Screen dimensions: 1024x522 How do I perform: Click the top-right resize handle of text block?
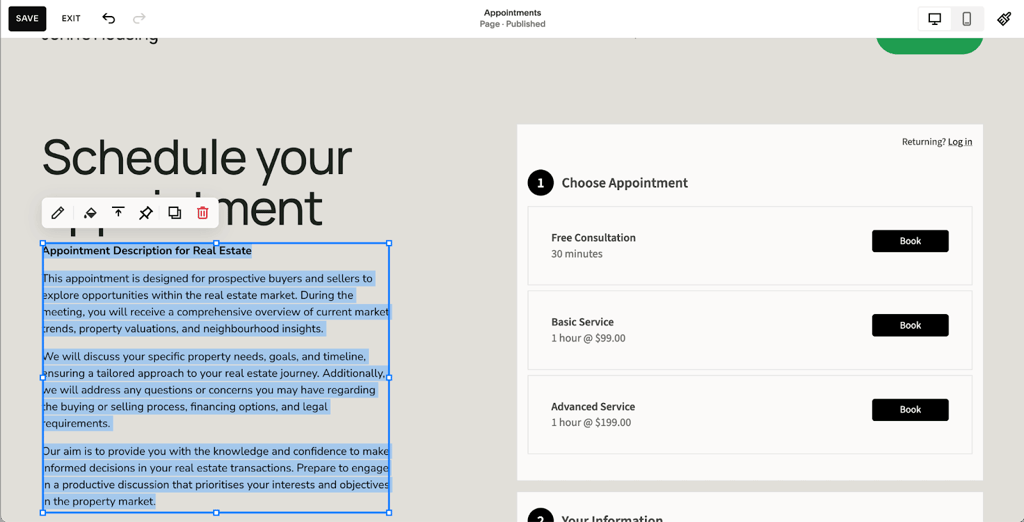tap(389, 243)
